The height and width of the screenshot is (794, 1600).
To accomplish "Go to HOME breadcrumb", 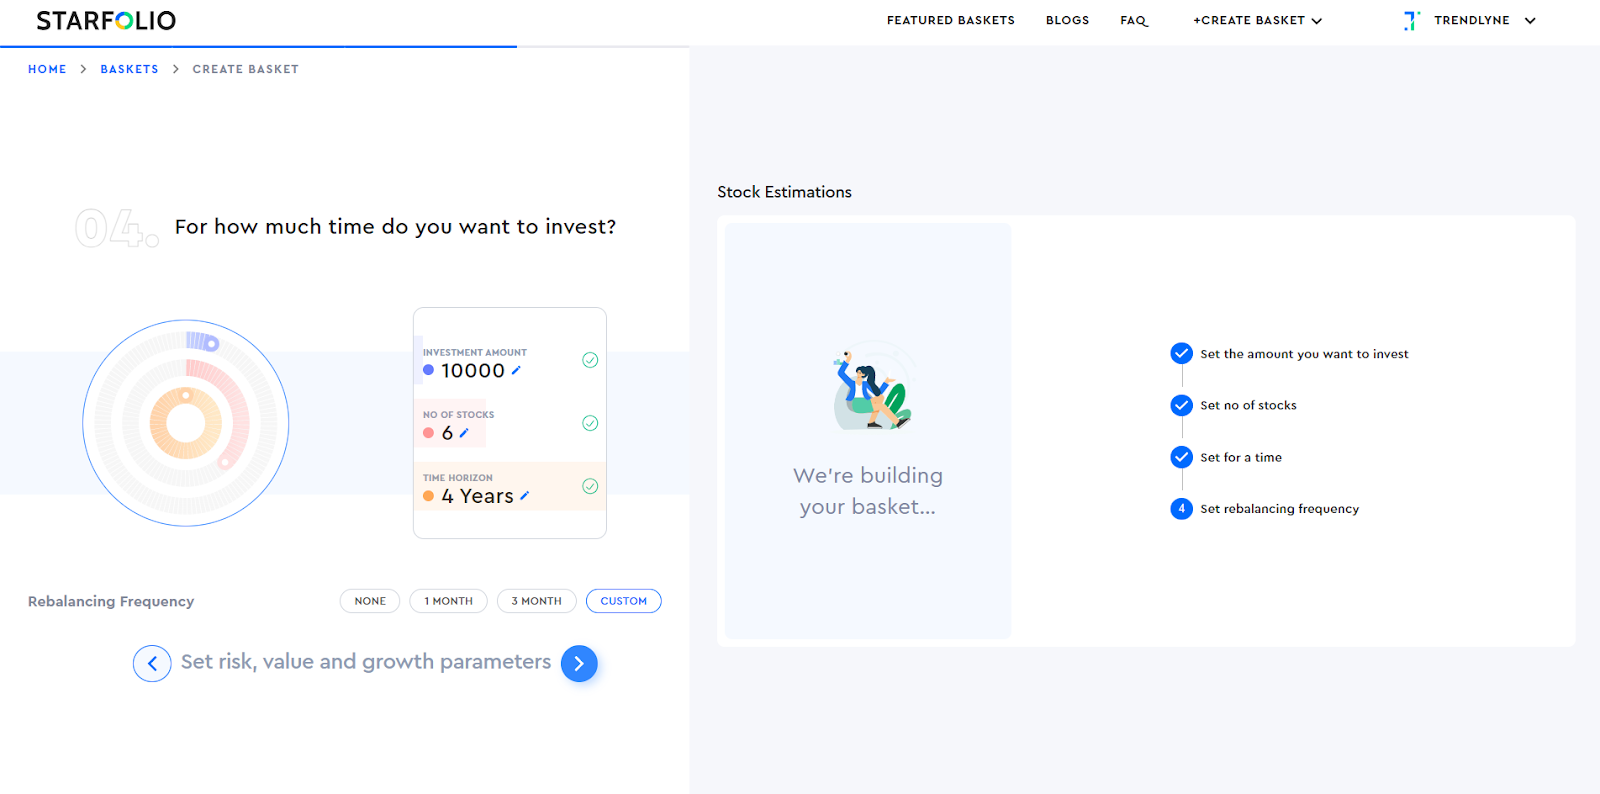I will (47, 69).
